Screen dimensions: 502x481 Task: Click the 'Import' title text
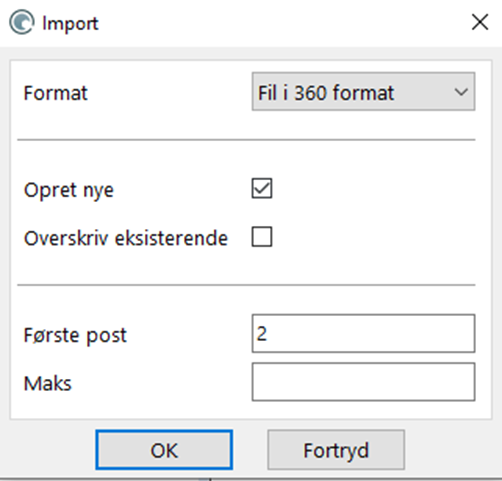click(70, 23)
